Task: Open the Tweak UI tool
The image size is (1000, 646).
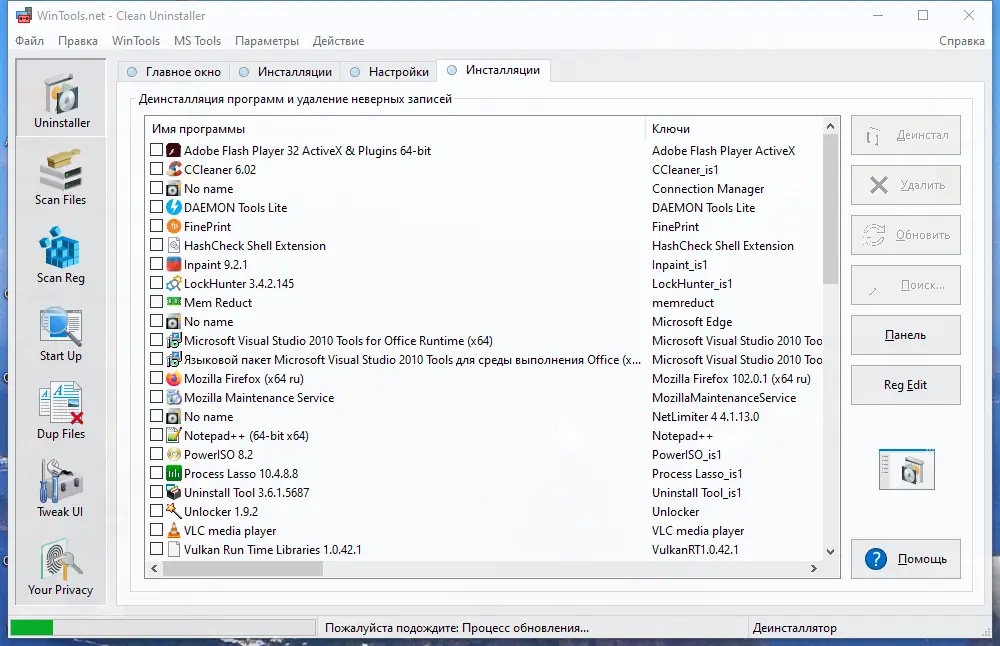Action: pos(61,489)
